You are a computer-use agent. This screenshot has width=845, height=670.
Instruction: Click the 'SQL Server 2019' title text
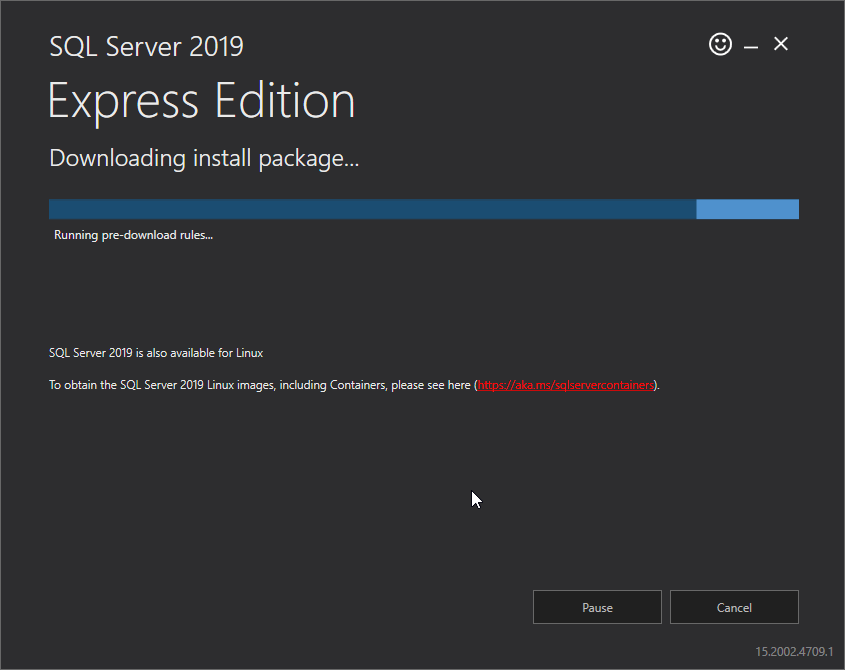click(x=146, y=46)
